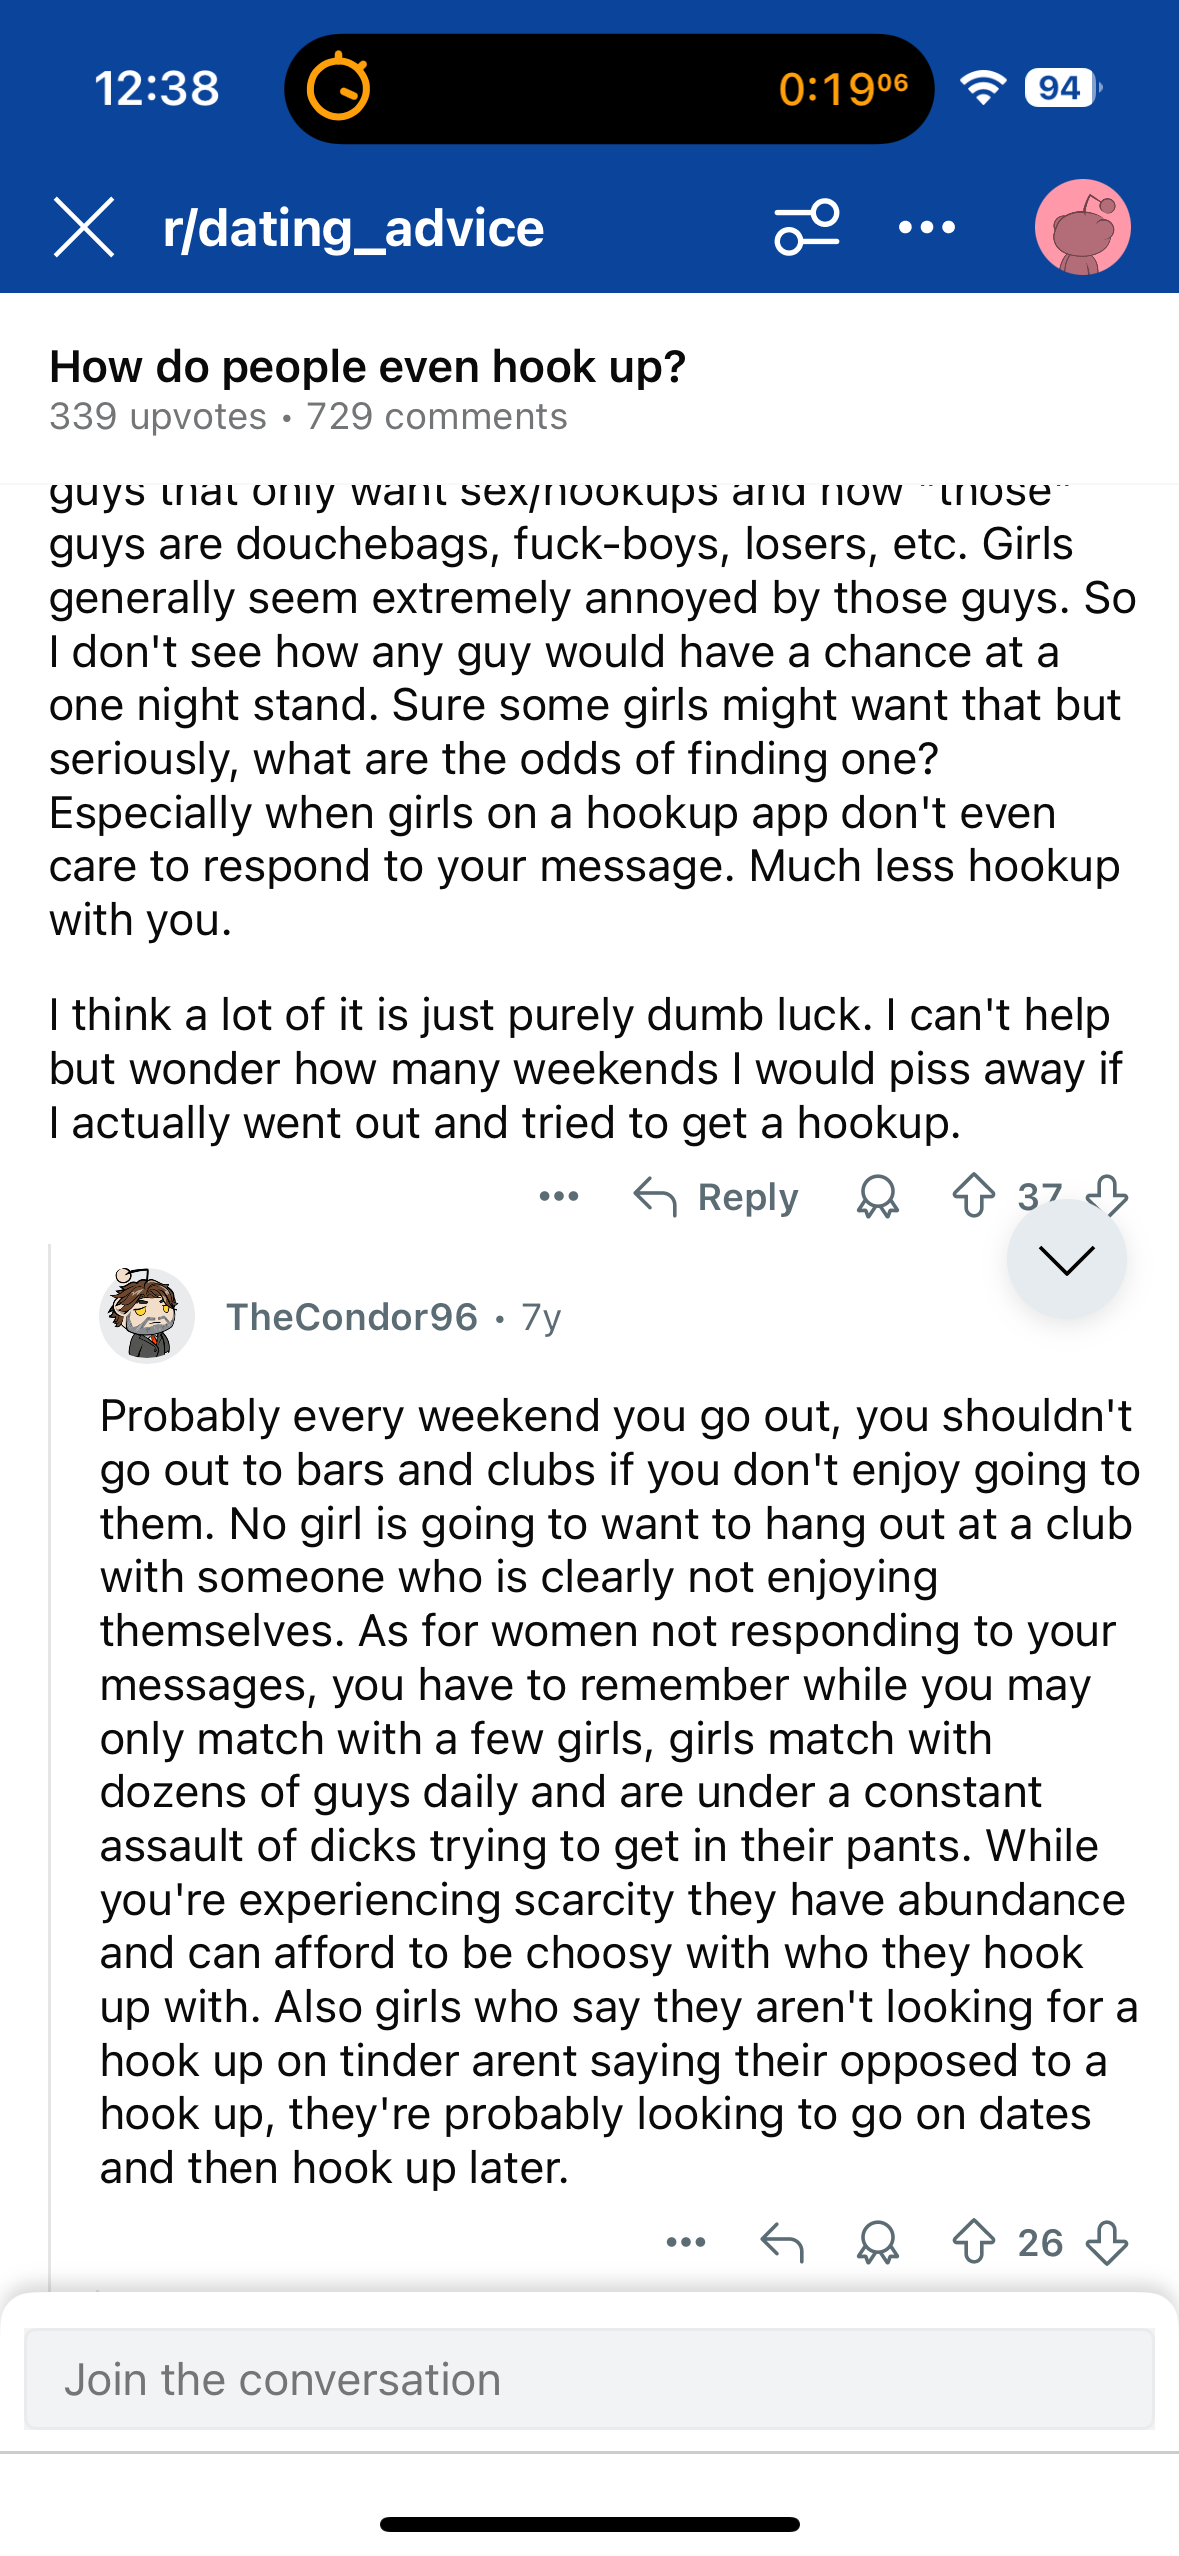Viewport: 1179px width, 2556px height.
Task: Open the comment sort options icon
Action: tap(806, 227)
